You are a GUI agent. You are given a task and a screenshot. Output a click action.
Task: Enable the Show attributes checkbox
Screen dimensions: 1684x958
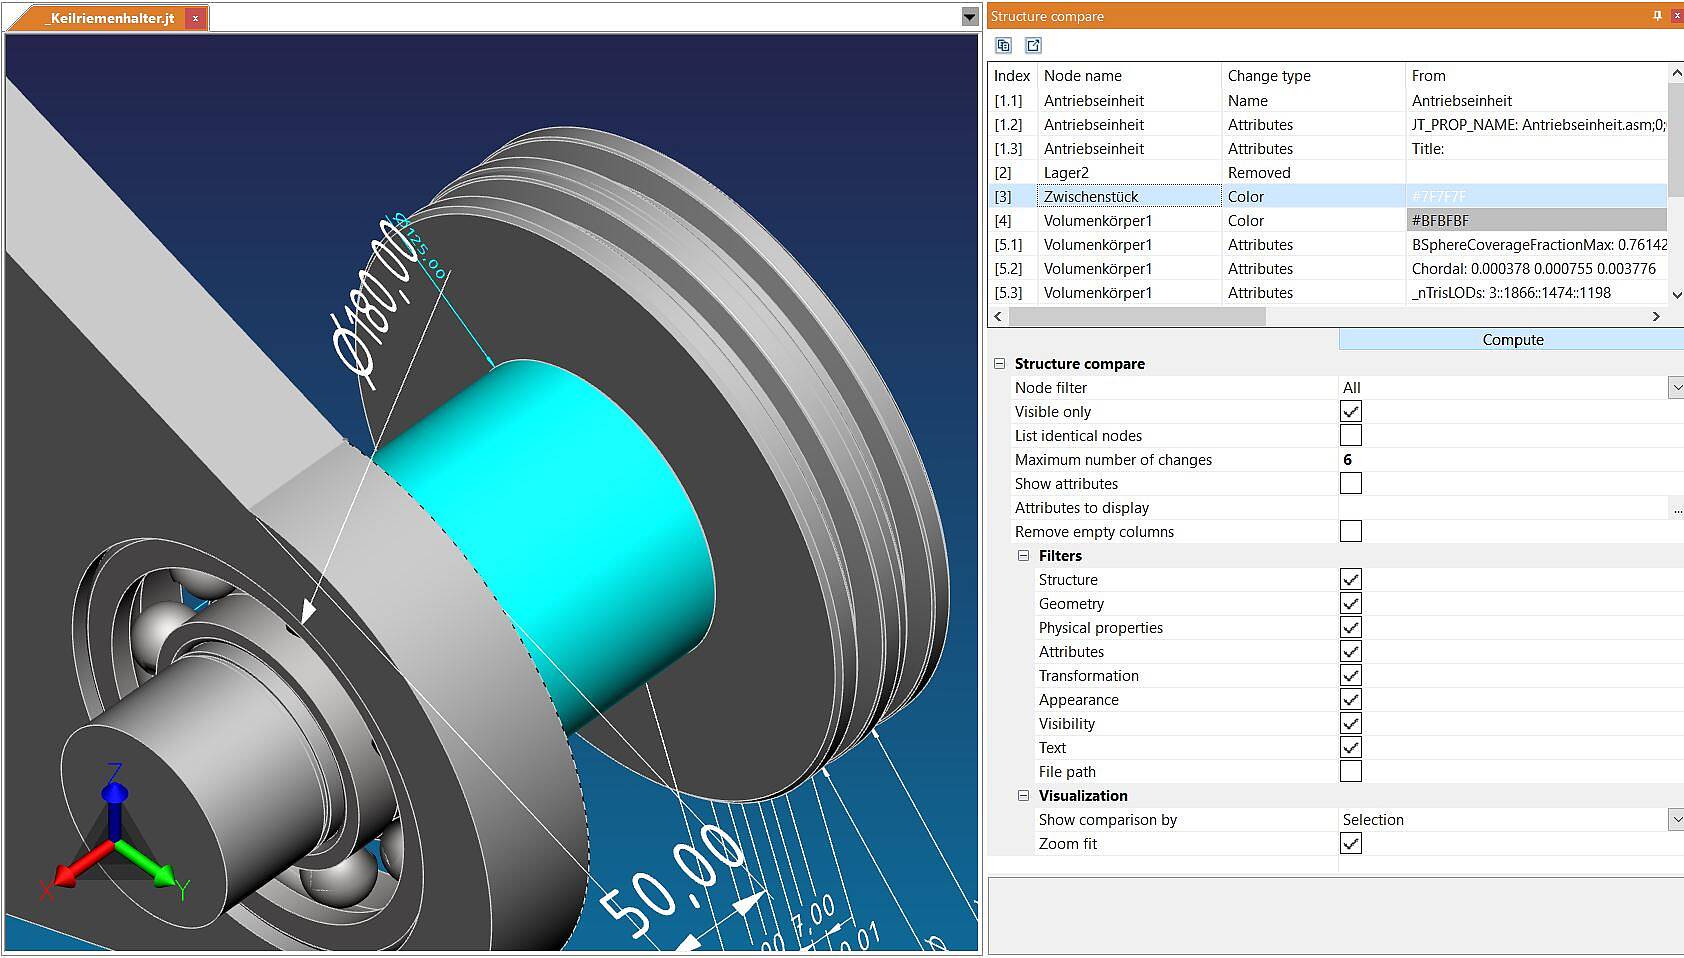pos(1351,484)
